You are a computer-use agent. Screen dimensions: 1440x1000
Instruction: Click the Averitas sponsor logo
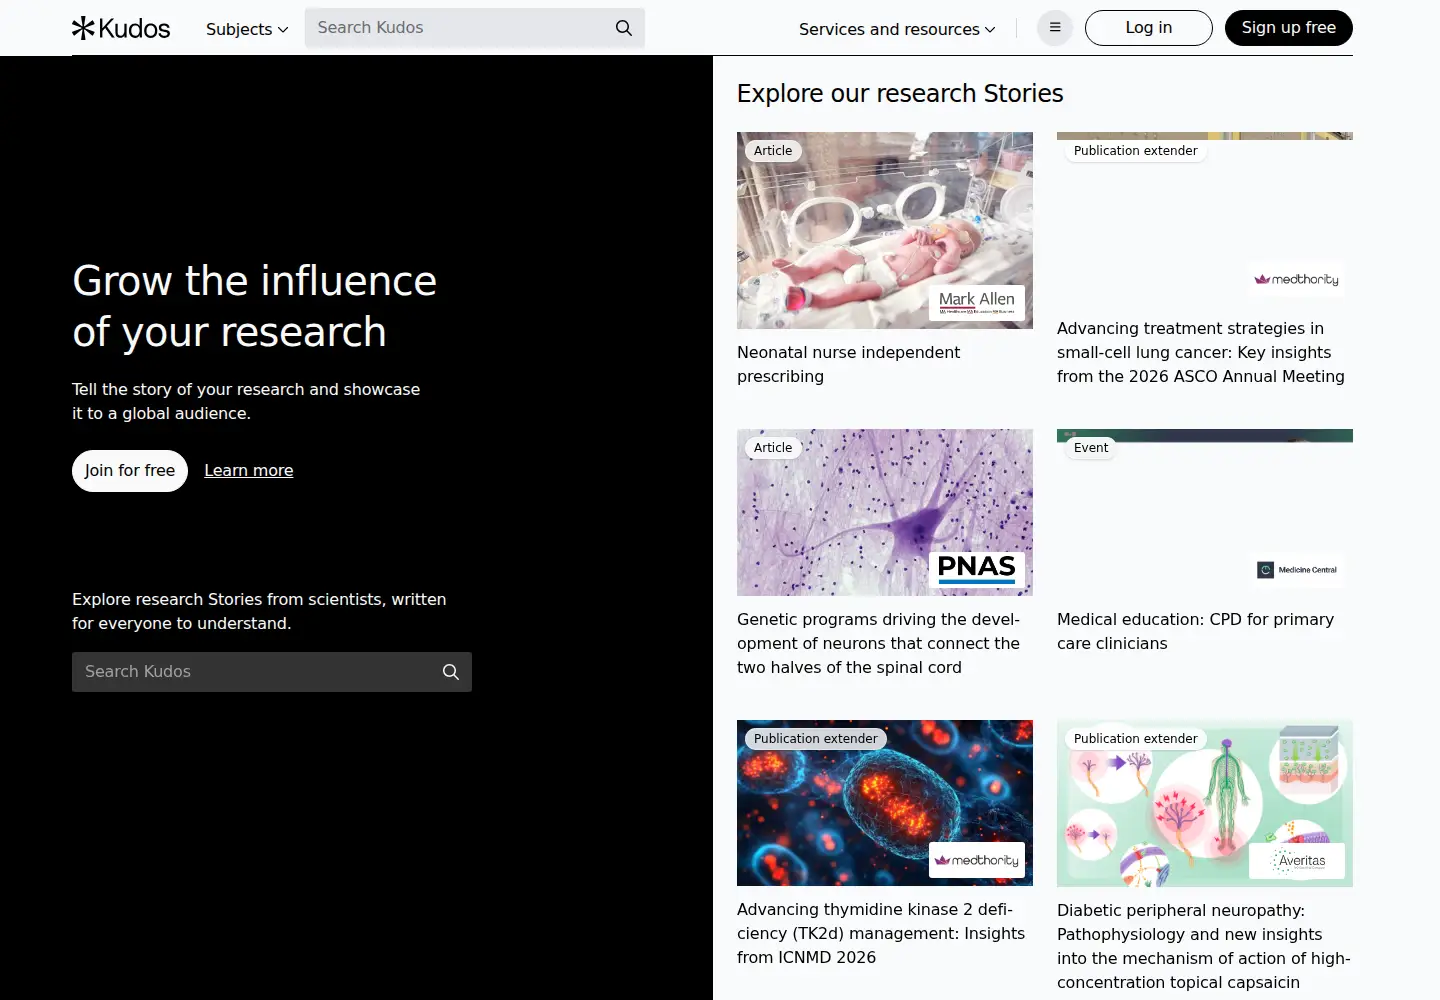(x=1297, y=861)
